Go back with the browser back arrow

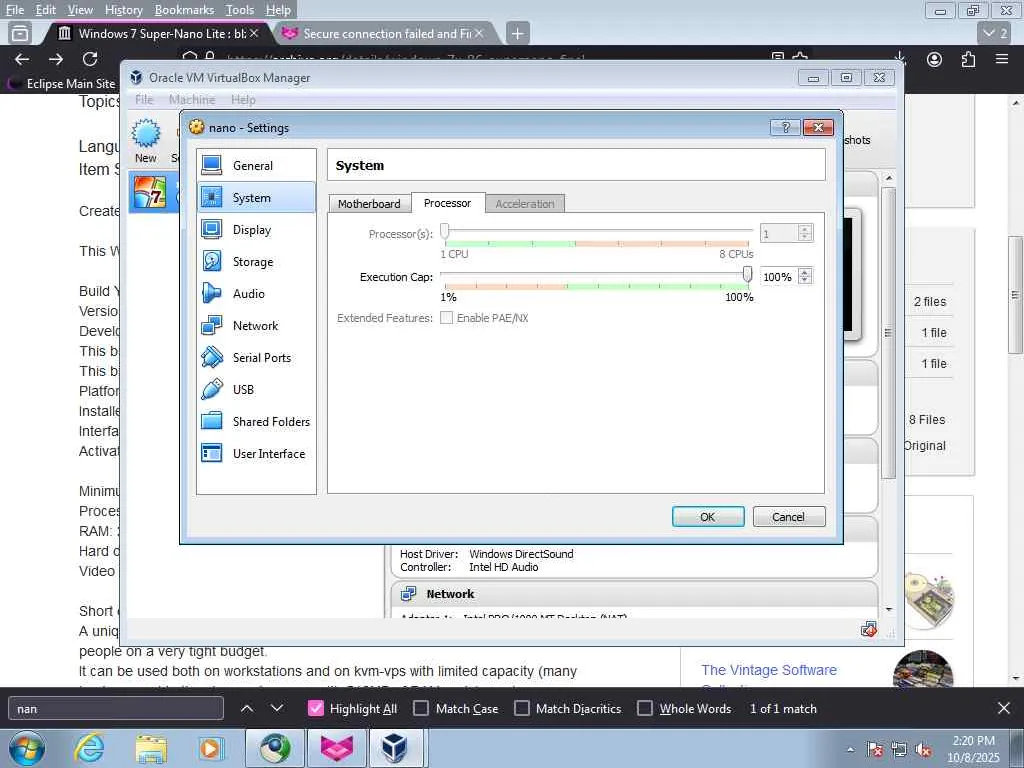[x=22, y=59]
